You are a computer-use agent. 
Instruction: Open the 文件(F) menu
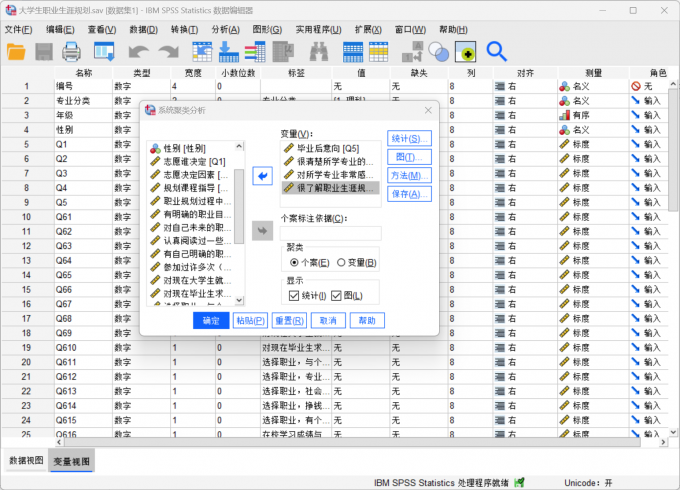[x=18, y=29]
